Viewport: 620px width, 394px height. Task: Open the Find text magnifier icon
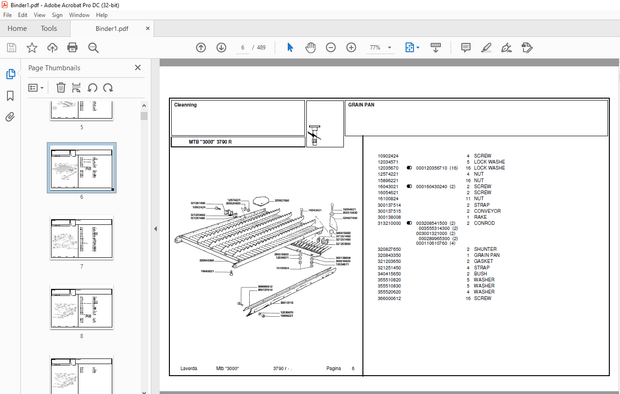[x=93, y=48]
